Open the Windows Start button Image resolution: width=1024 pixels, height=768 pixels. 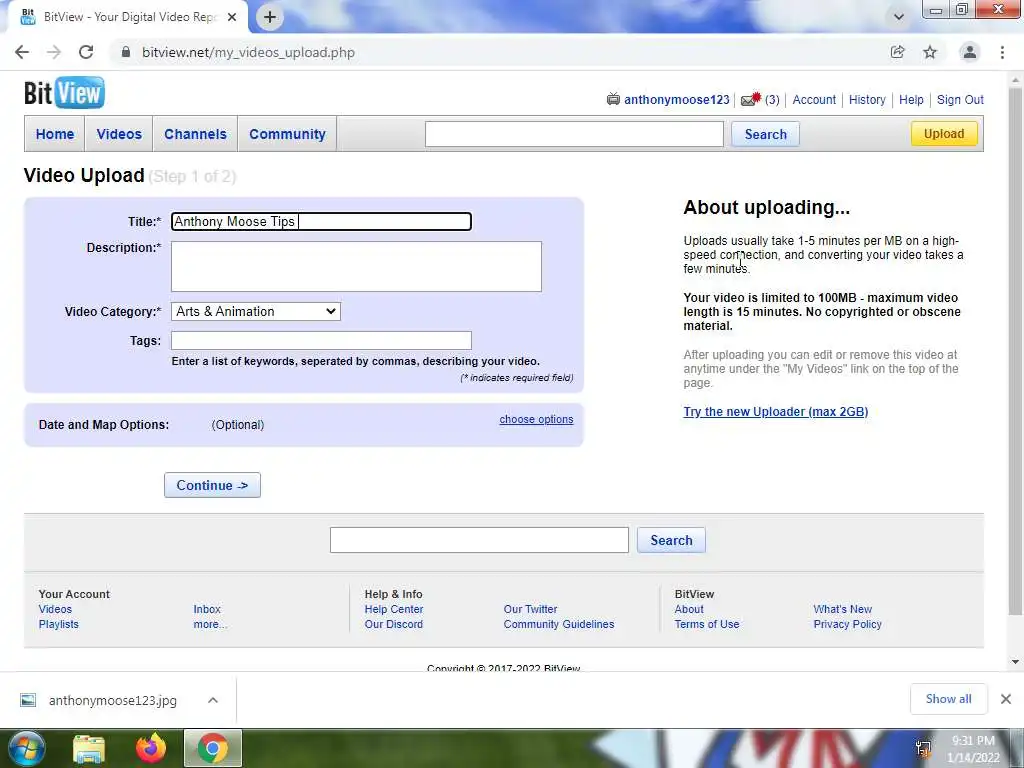click(x=25, y=748)
